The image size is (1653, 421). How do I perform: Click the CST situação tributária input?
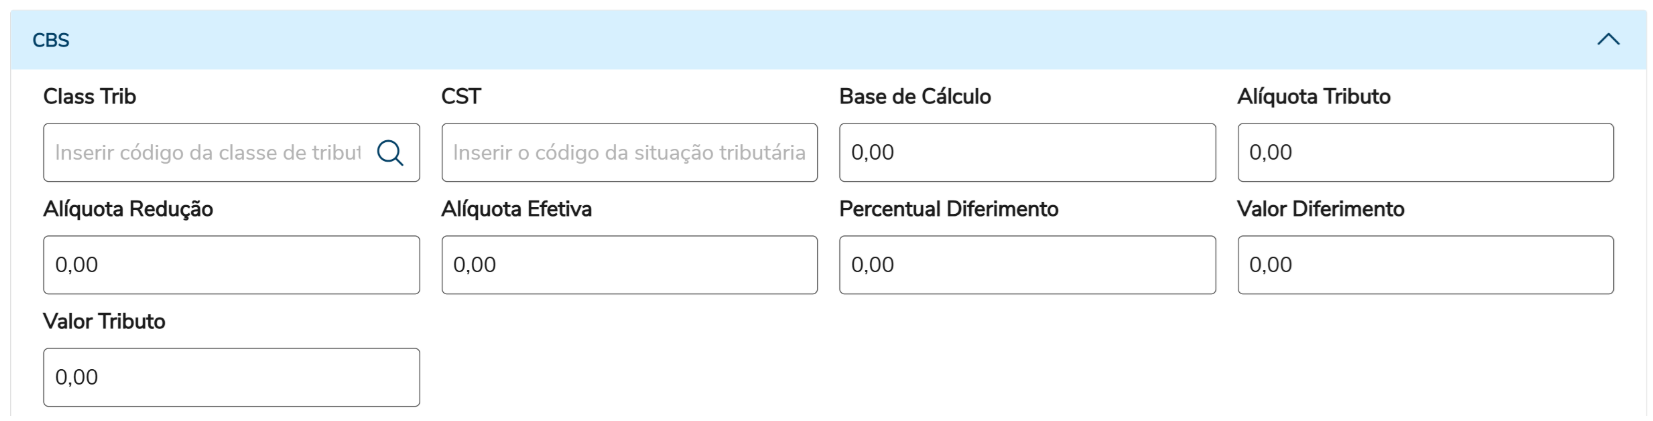(629, 153)
